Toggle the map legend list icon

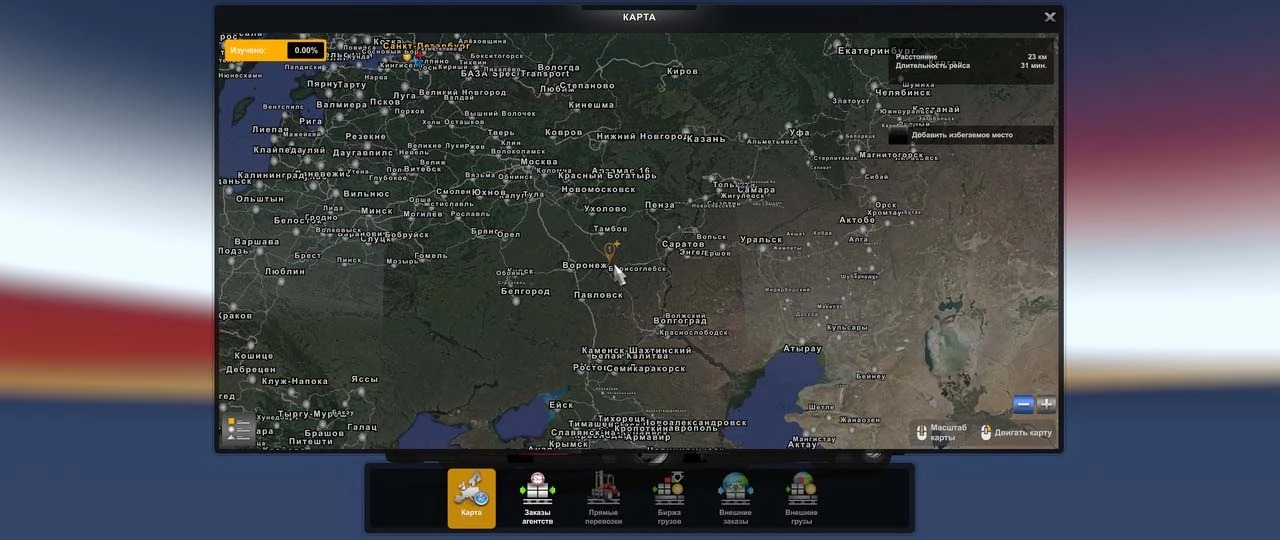[x=239, y=429]
